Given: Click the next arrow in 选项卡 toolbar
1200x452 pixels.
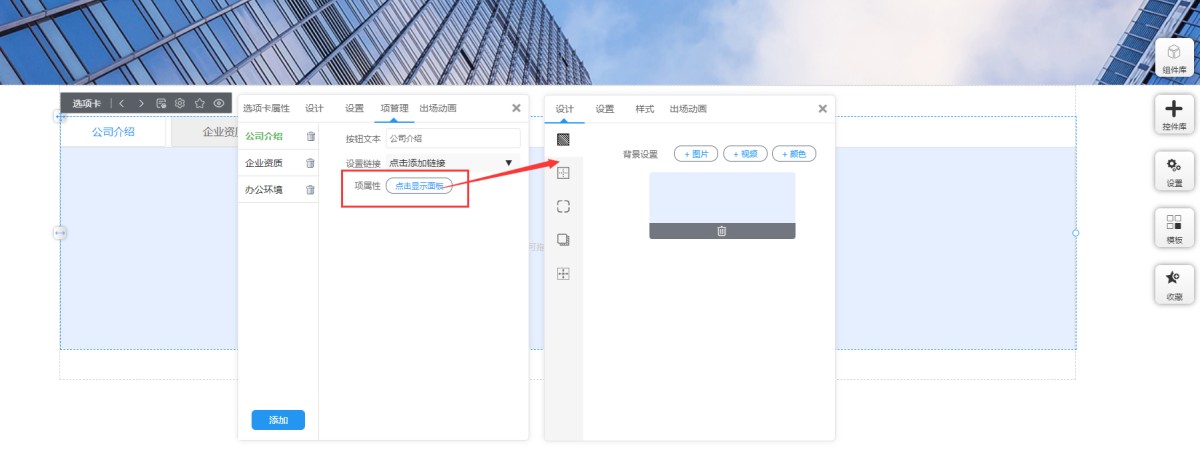Looking at the screenshot, I should pos(141,103).
